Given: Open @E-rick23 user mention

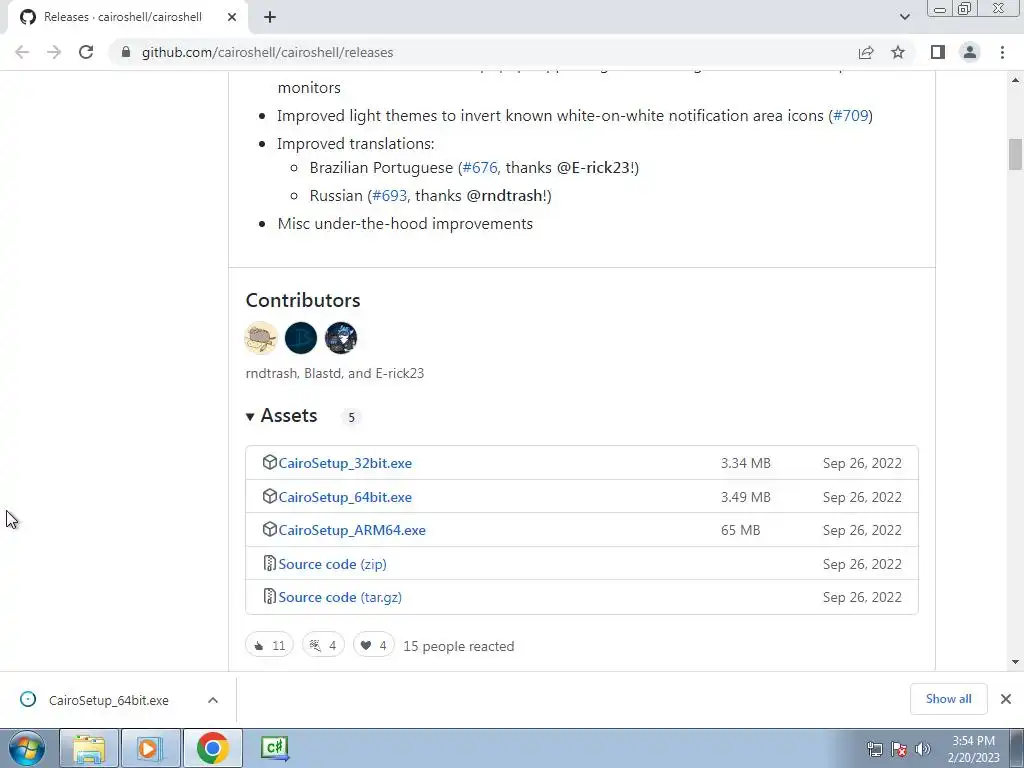Looking at the screenshot, I should pos(592,168).
